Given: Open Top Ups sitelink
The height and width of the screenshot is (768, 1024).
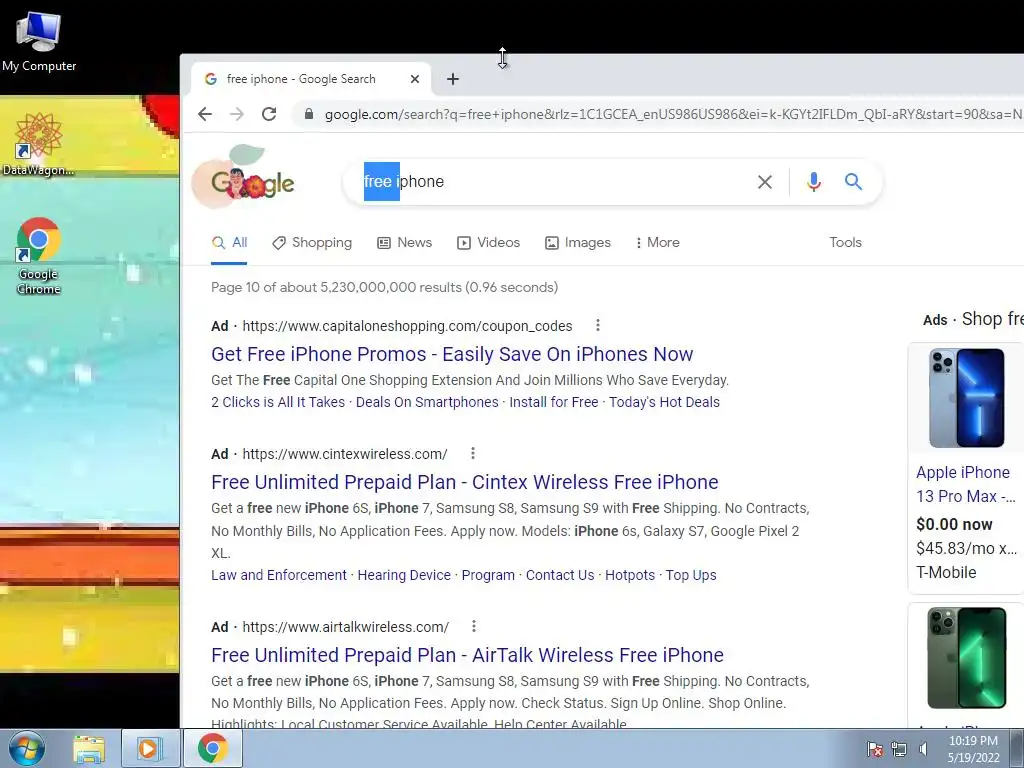Looking at the screenshot, I should pos(691,575).
